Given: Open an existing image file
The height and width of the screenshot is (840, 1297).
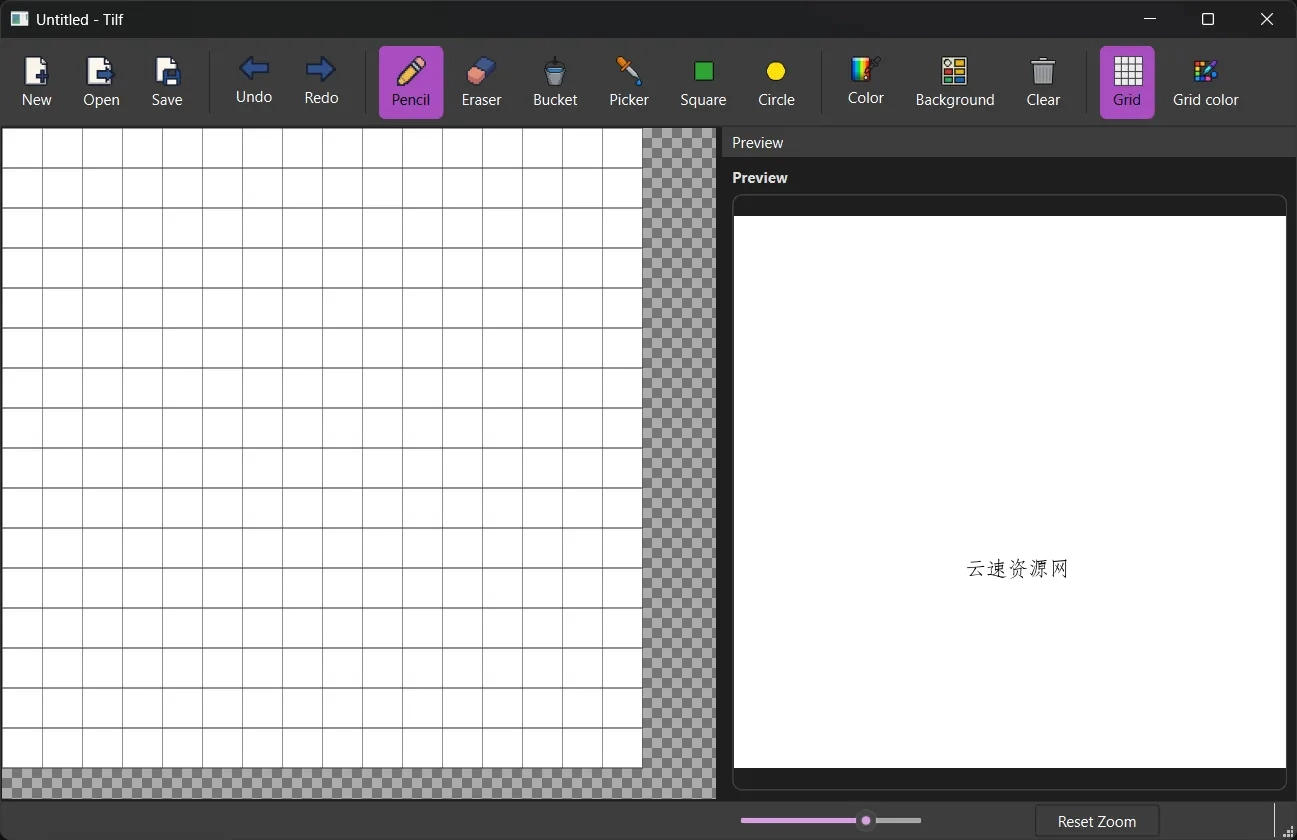Looking at the screenshot, I should point(101,82).
